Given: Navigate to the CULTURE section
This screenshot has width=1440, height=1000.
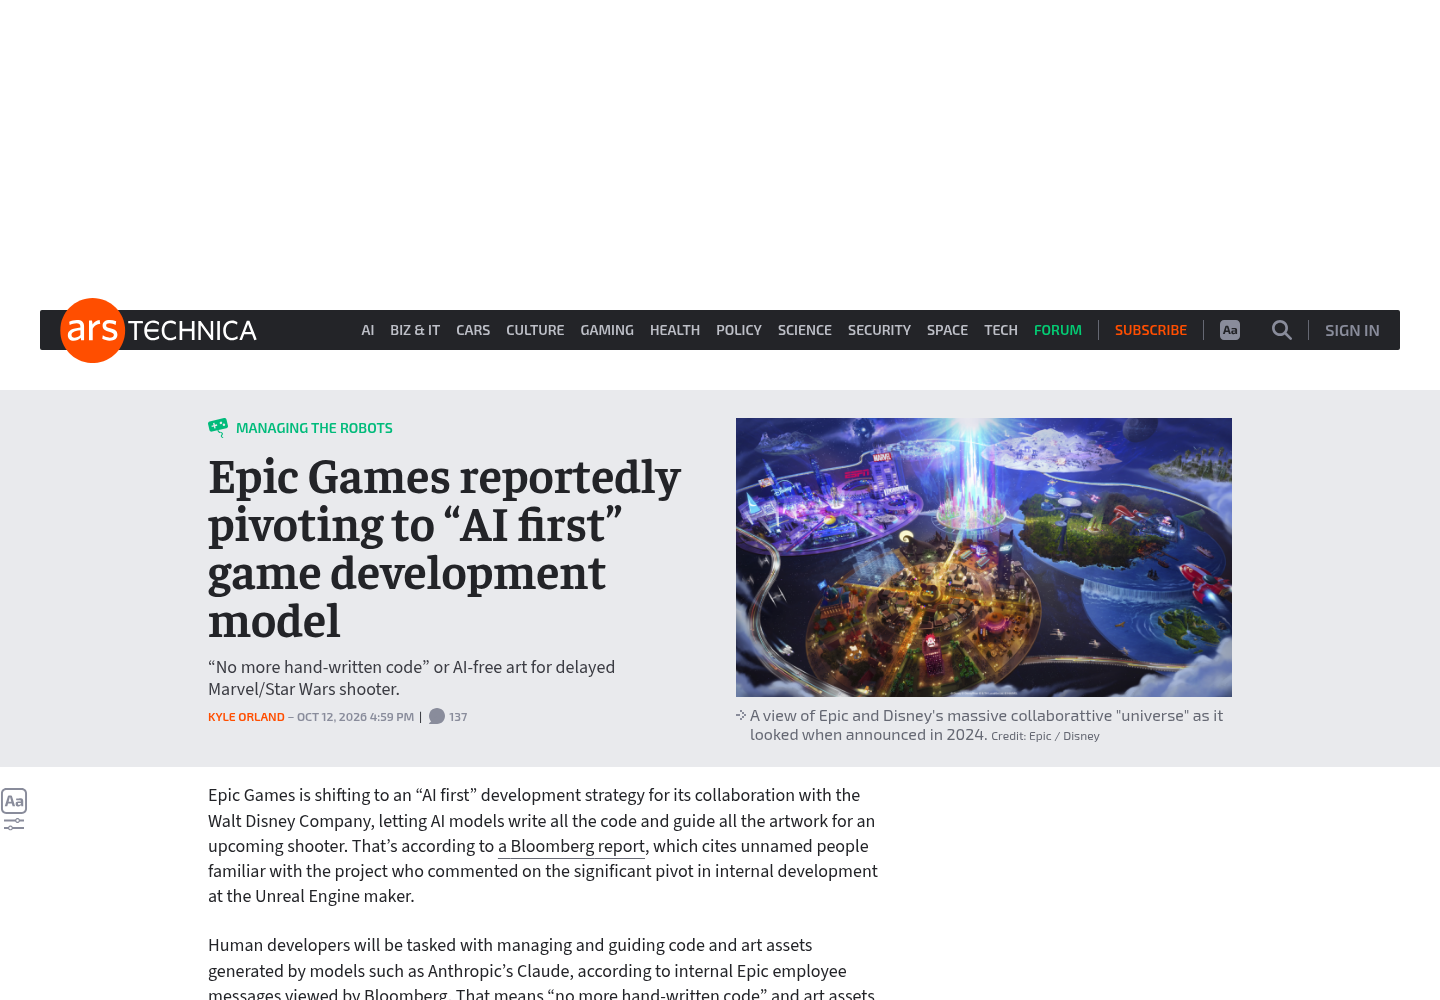Looking at the screenshot, I should [x=535, y=330].
